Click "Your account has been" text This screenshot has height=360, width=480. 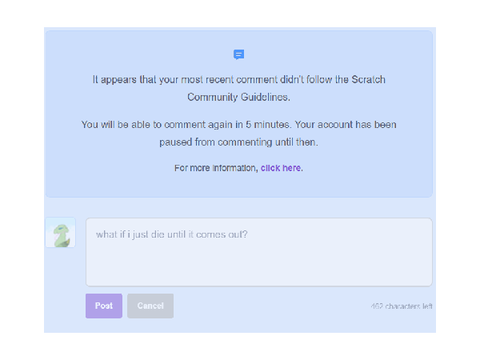(346, 125)
